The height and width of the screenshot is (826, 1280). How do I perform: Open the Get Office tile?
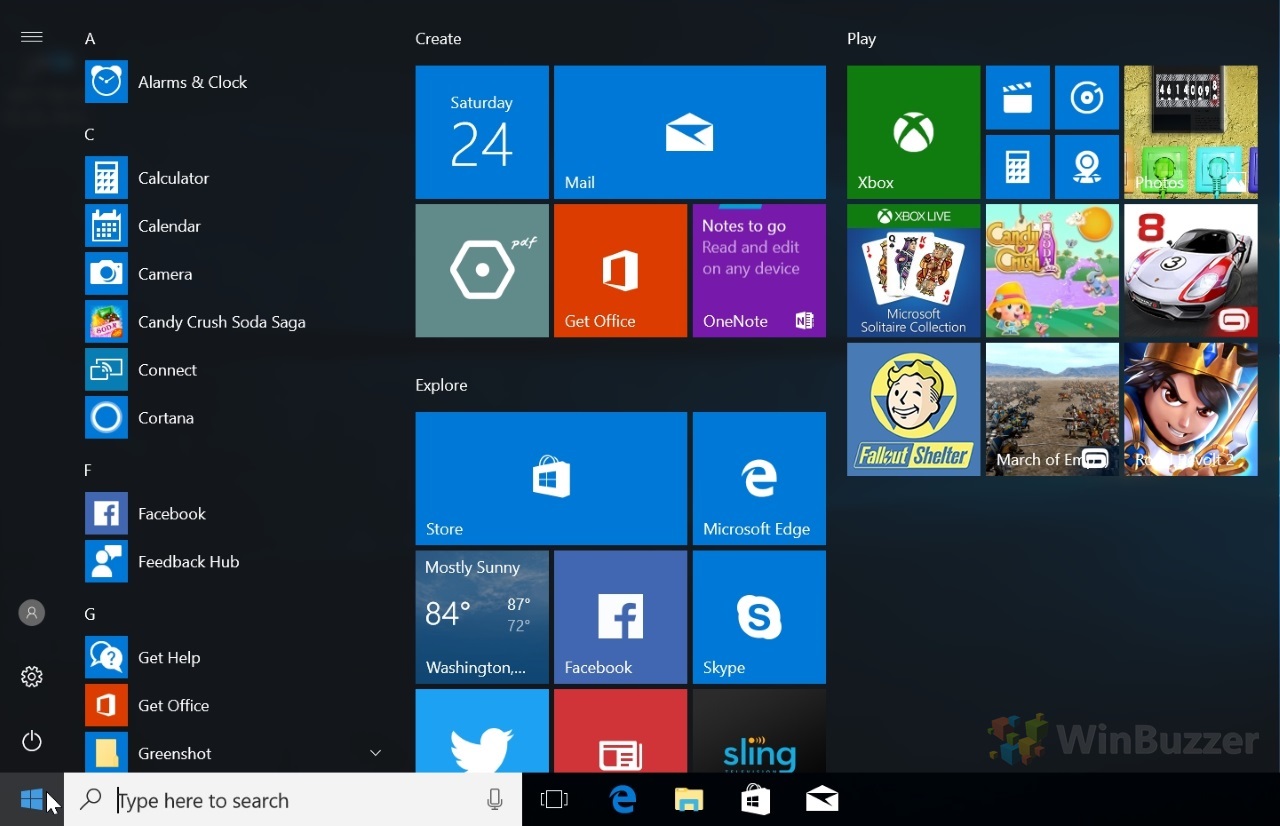click(620, 270)
